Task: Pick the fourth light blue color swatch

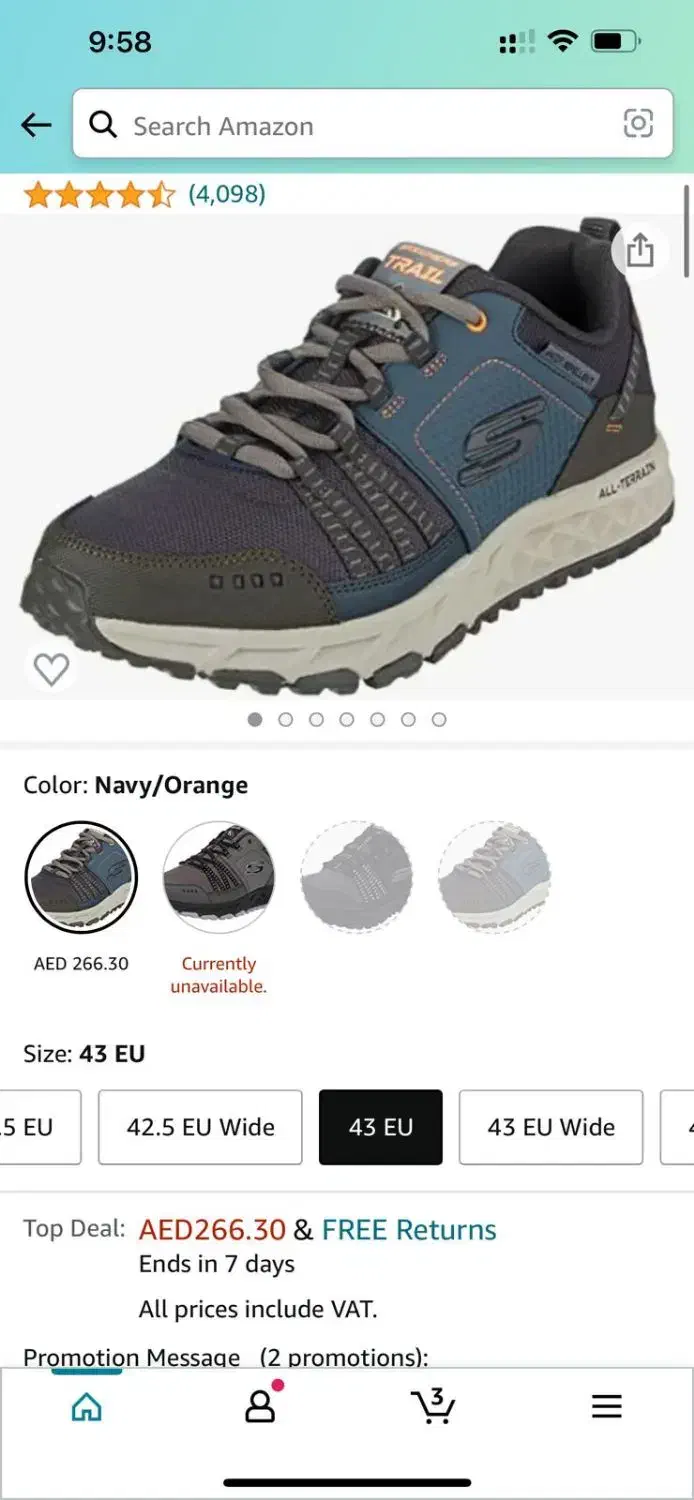Action: coord(494,878)
